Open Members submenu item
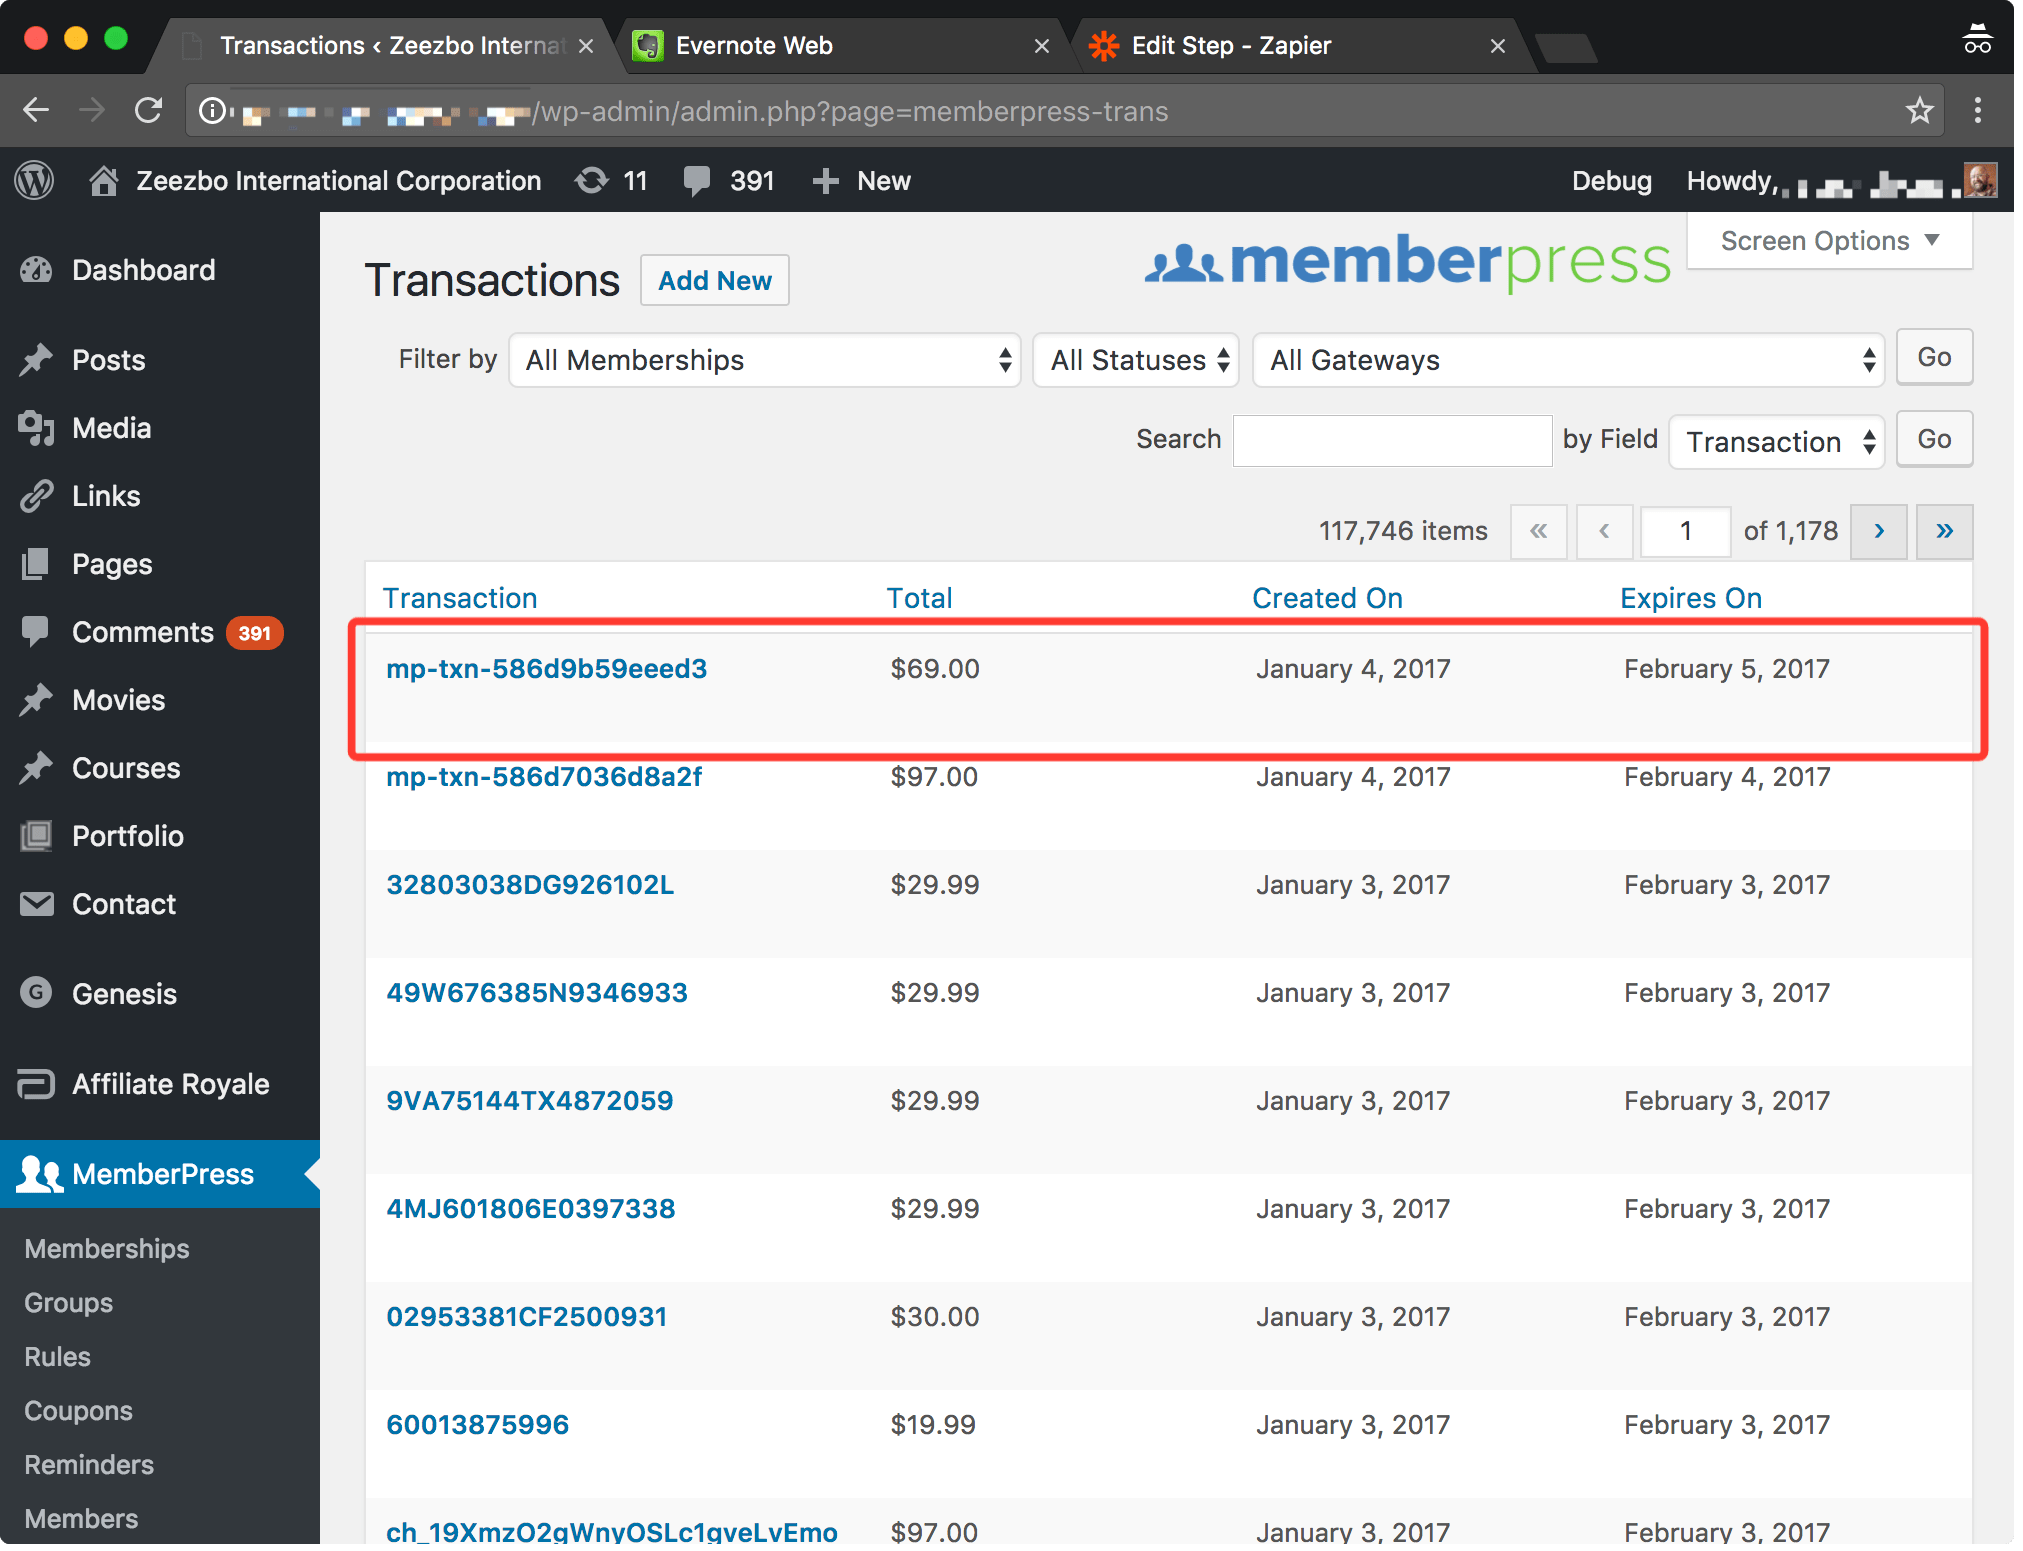 coord(82,1518)
